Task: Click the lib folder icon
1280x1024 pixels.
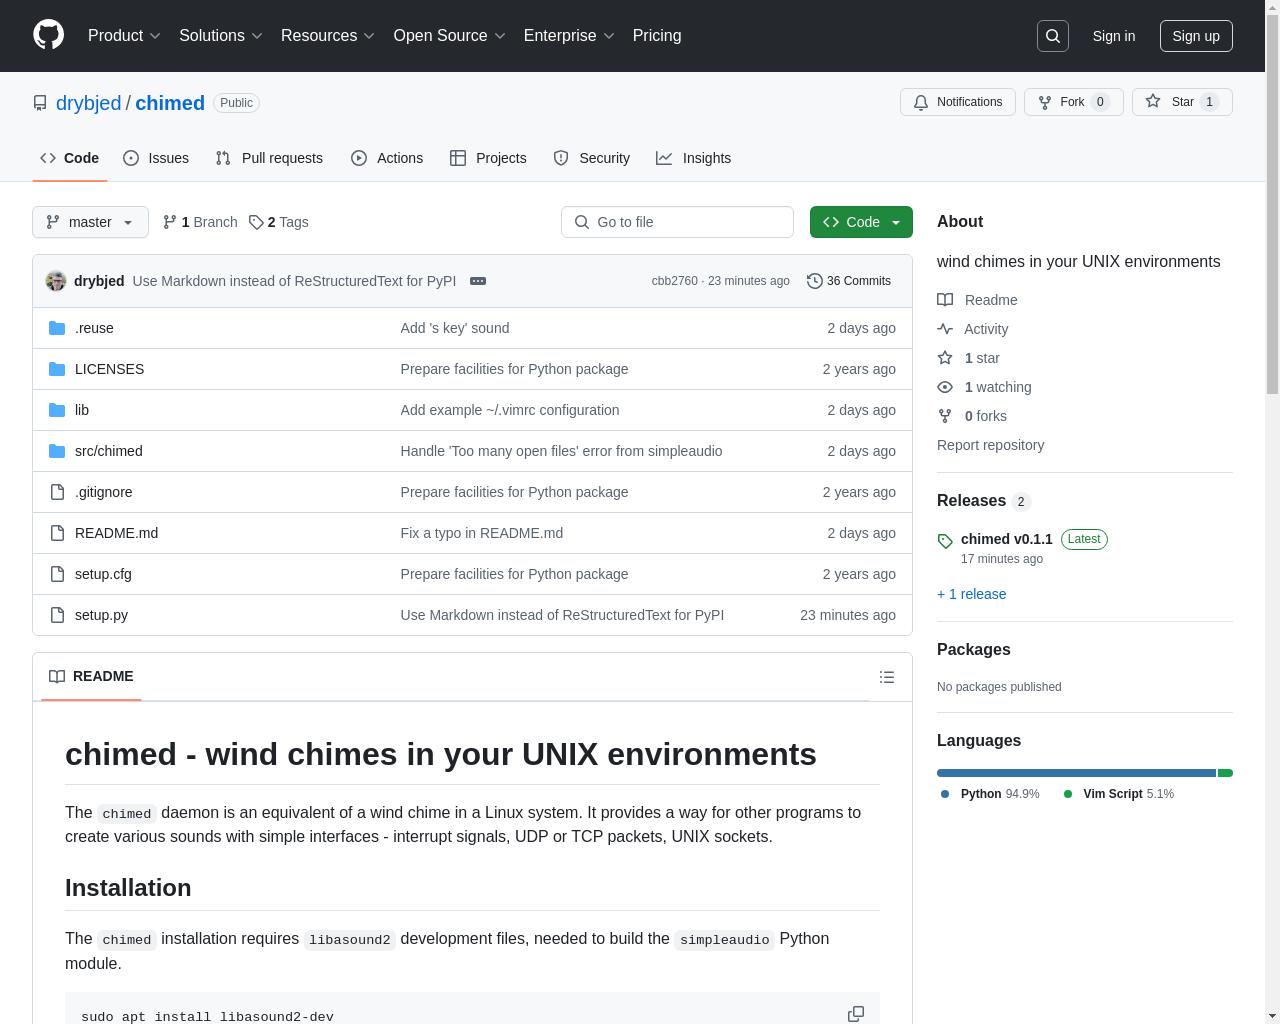Action: click(57, 410)
